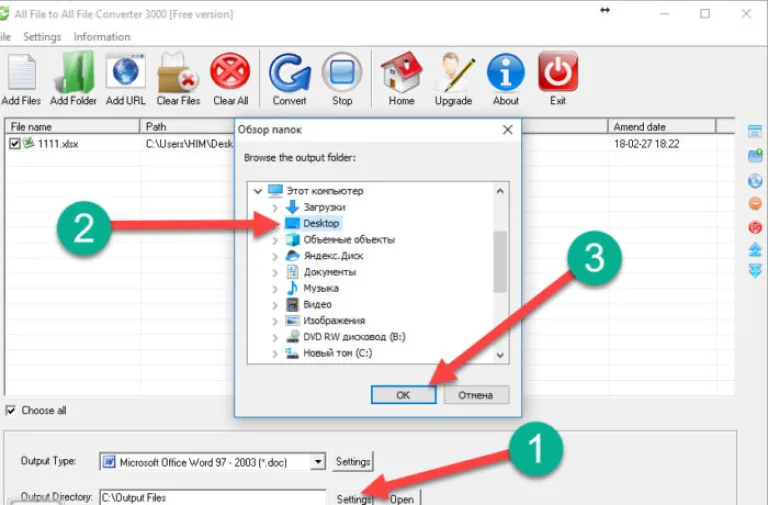This screenshot has height=505, width=768.
Task: Click Settings next to Output Directory
Action: [354, 498]
